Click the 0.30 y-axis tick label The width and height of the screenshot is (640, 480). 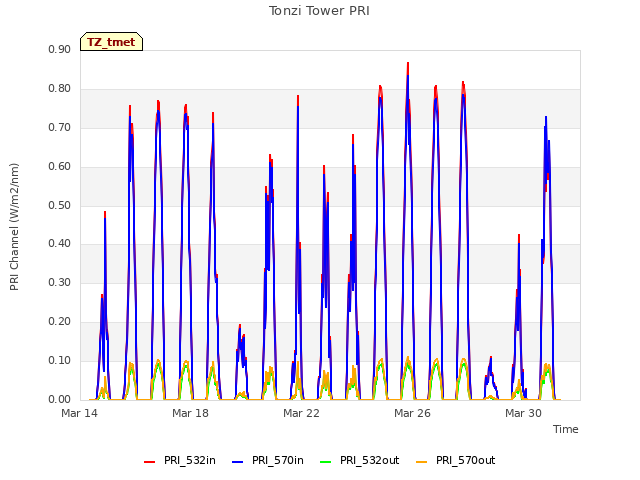pos(60,282)
